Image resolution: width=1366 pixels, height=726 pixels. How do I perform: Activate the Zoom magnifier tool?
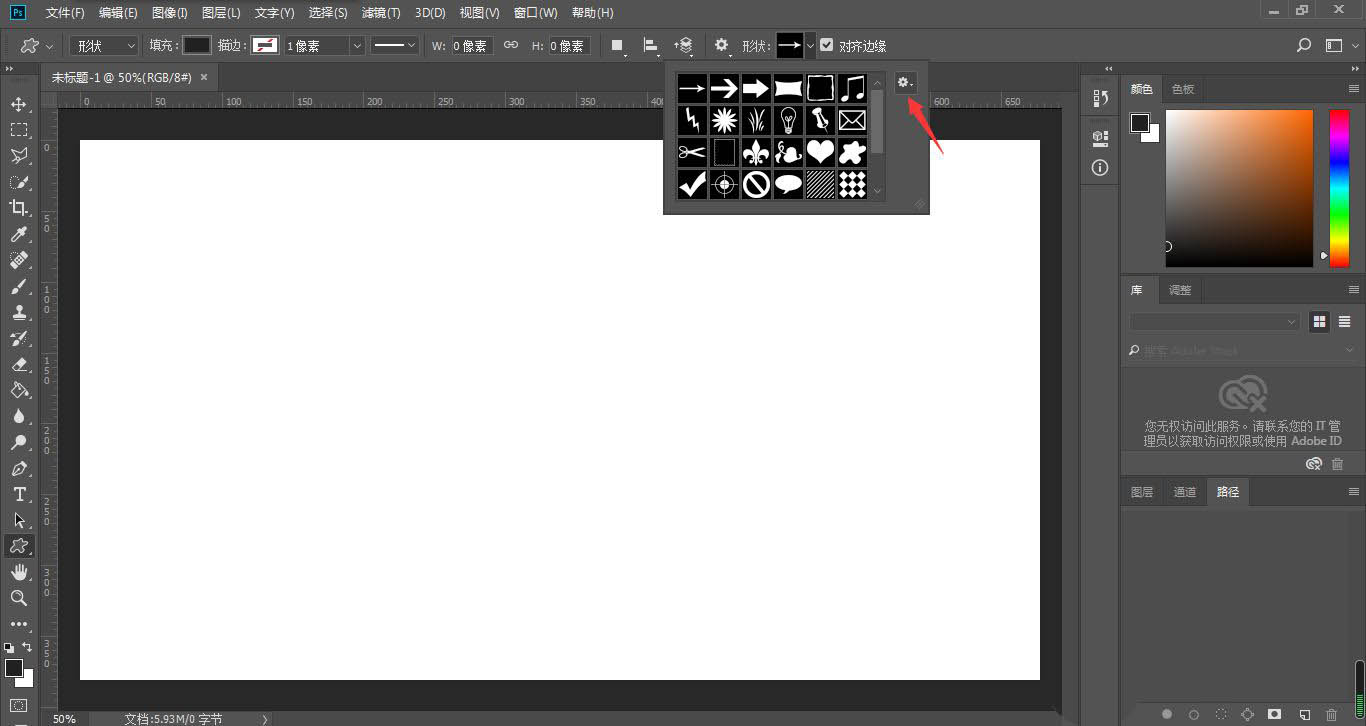[x=19, y=598]
